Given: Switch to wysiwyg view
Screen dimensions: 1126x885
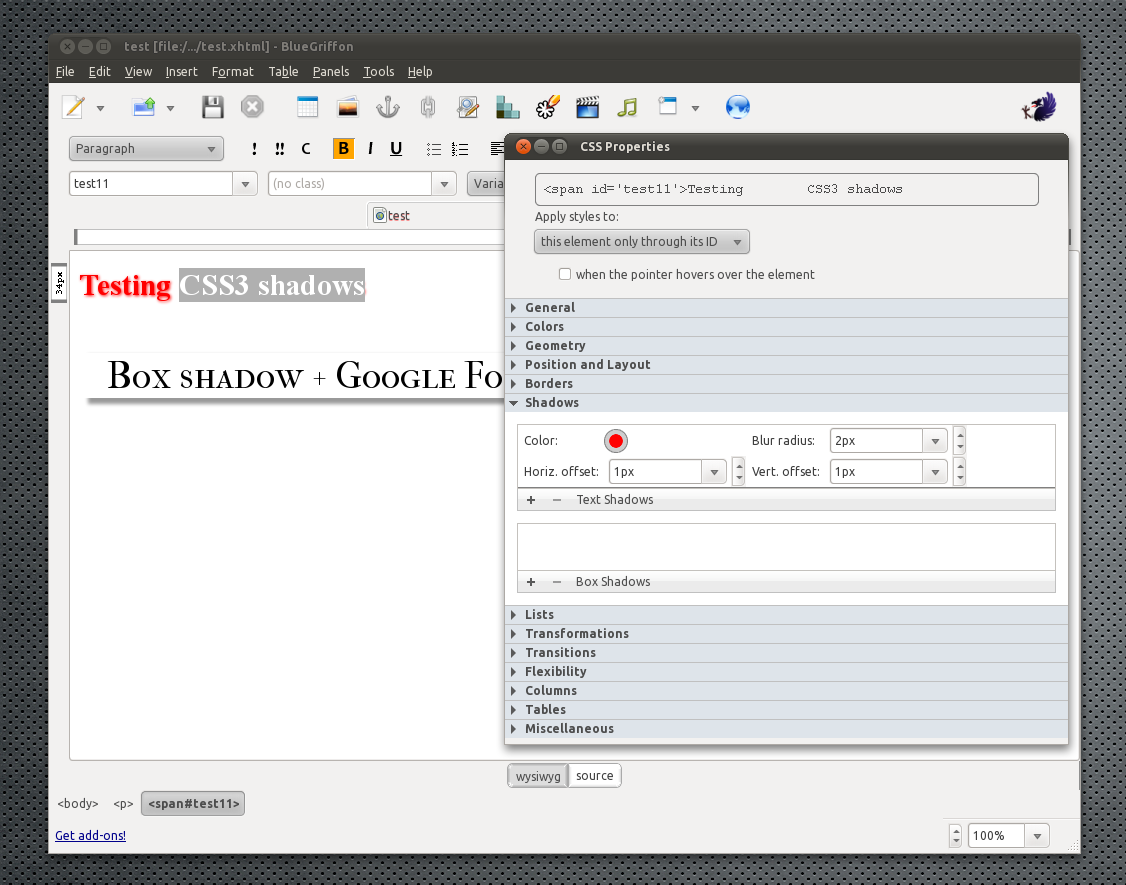Looking at the screenshot, I should pos(538,776).
